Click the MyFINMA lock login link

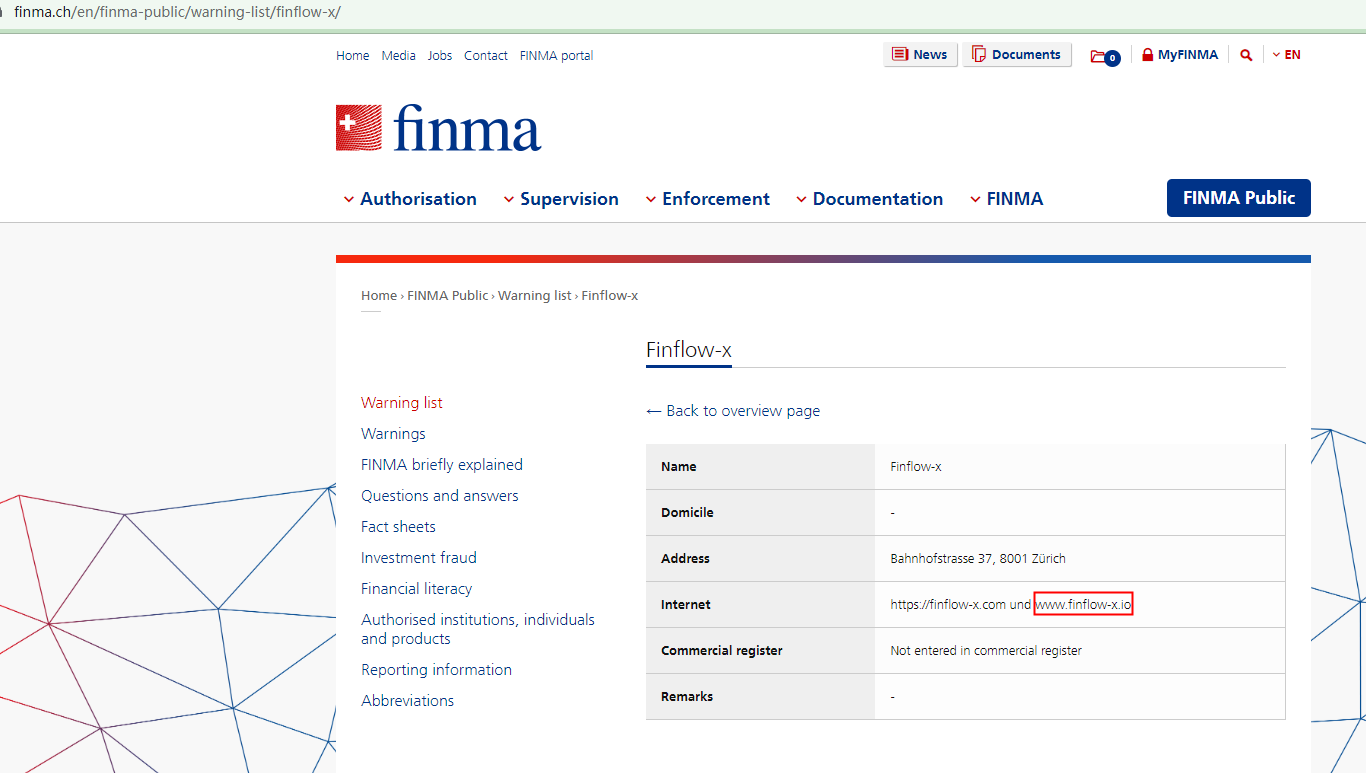(1180, 55)
